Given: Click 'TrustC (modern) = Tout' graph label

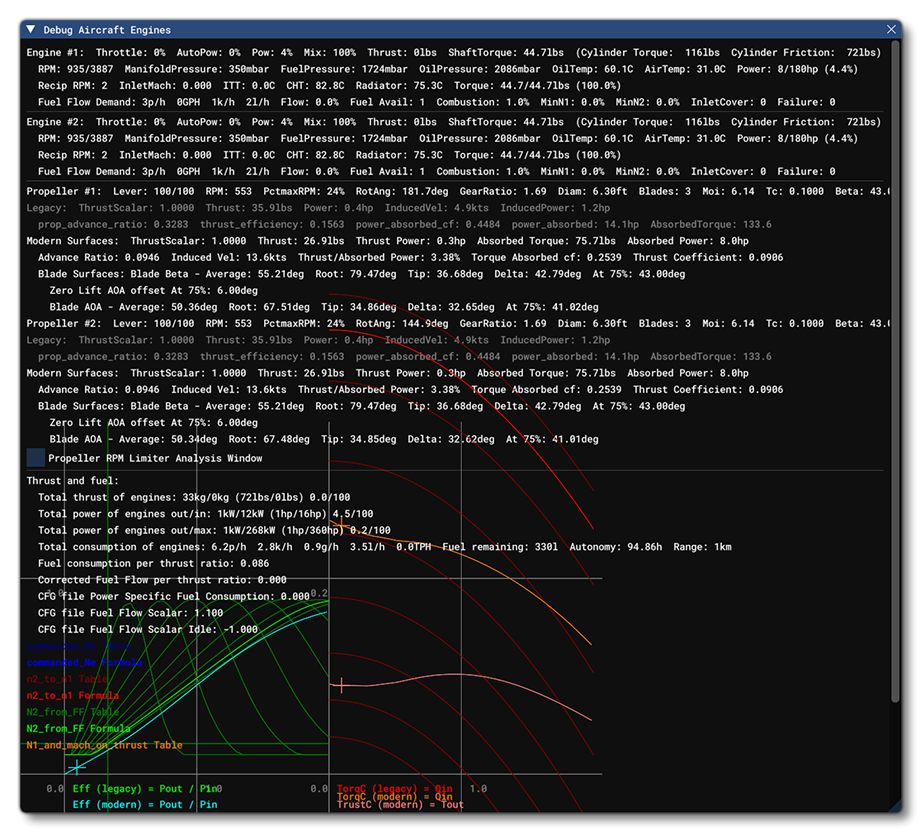Looking at the screenshot, I should (400, 805).
